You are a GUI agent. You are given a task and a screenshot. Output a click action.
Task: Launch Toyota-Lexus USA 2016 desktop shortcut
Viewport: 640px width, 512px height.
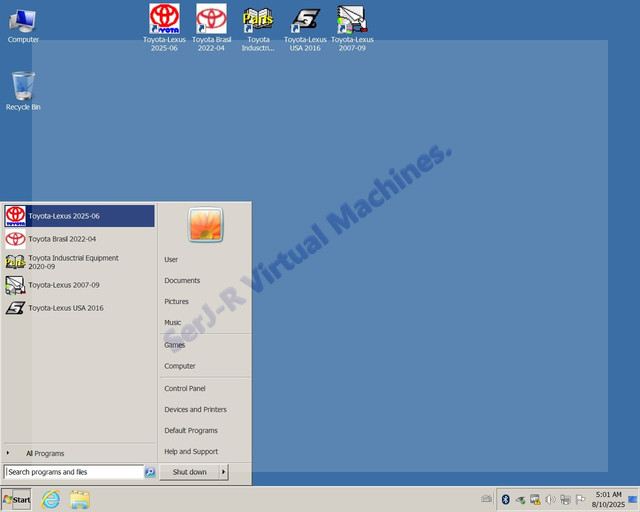[x=305, y=28]
